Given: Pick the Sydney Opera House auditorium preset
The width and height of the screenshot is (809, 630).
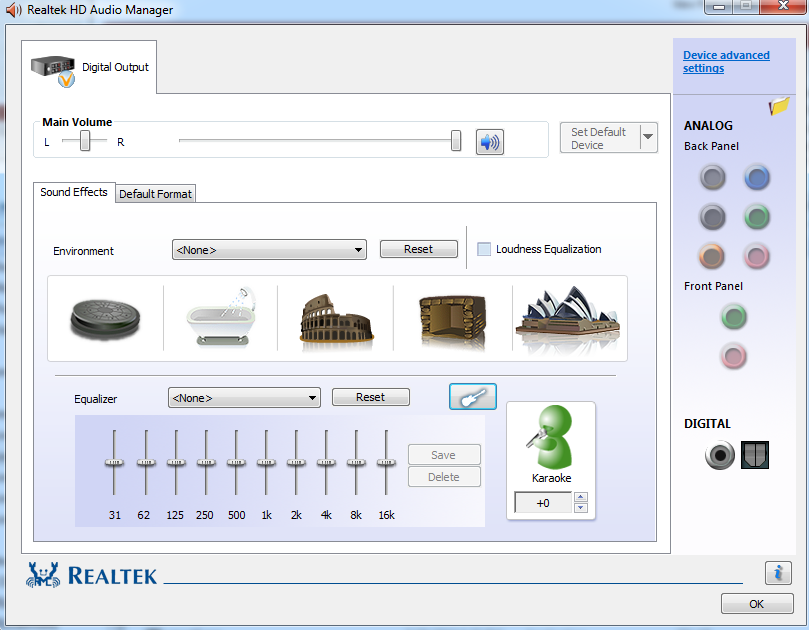Looking at the screenshot, I should tap(567, 318).
